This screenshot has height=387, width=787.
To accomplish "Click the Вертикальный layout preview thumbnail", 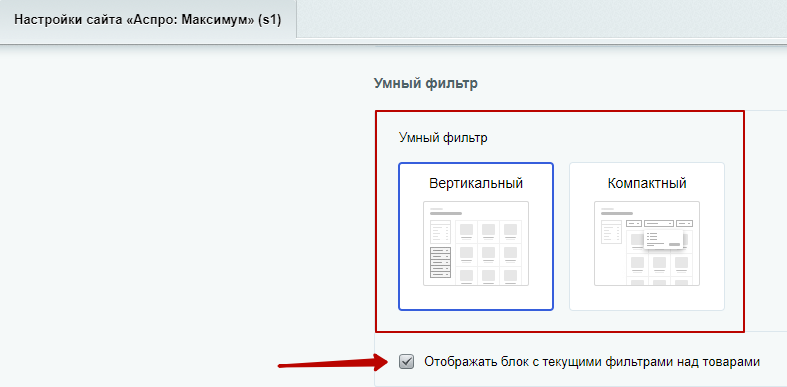I will [476, 243].
